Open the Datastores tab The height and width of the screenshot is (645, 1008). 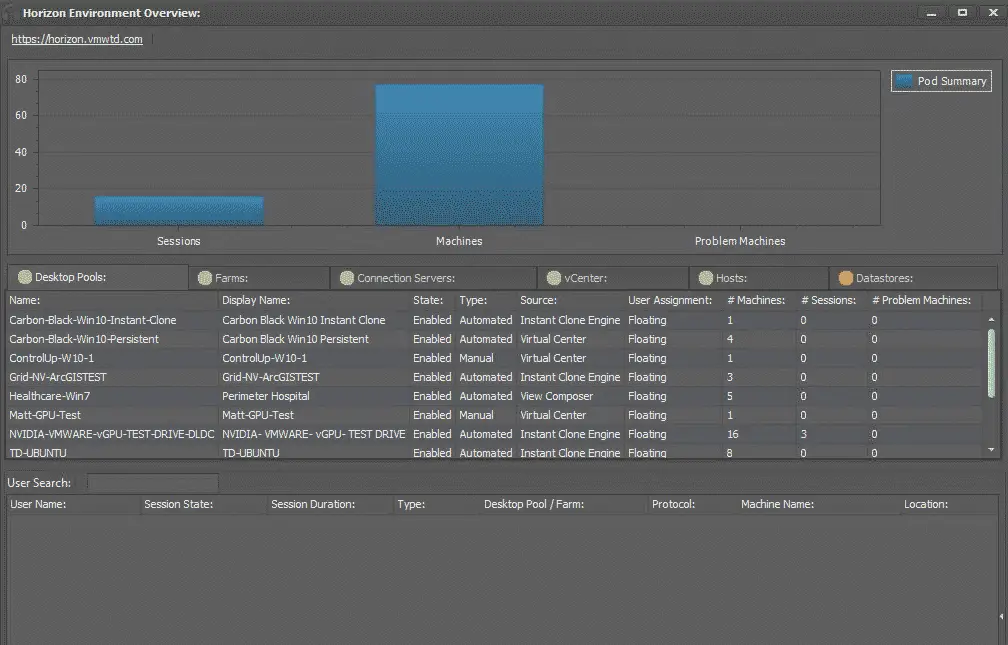[914, 278]
